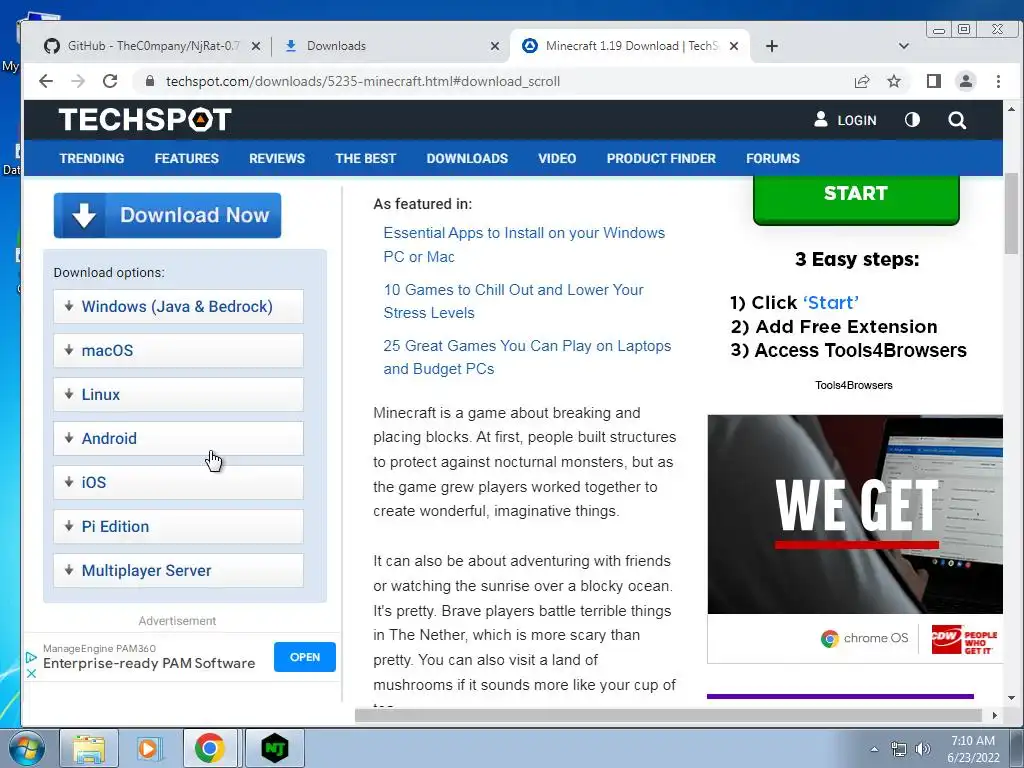Click the TechSpot logo
Screen dimensions: 1024x768
(145, 120)
